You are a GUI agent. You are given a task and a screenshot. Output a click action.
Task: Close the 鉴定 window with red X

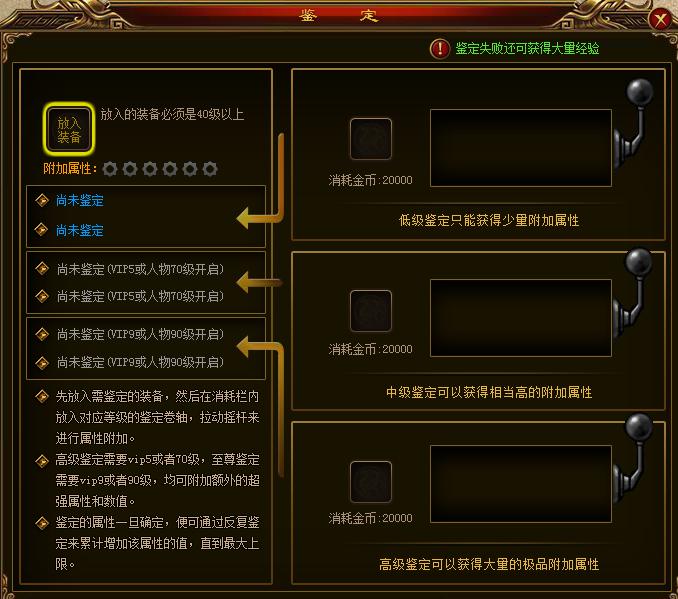[x=660, y=19]
